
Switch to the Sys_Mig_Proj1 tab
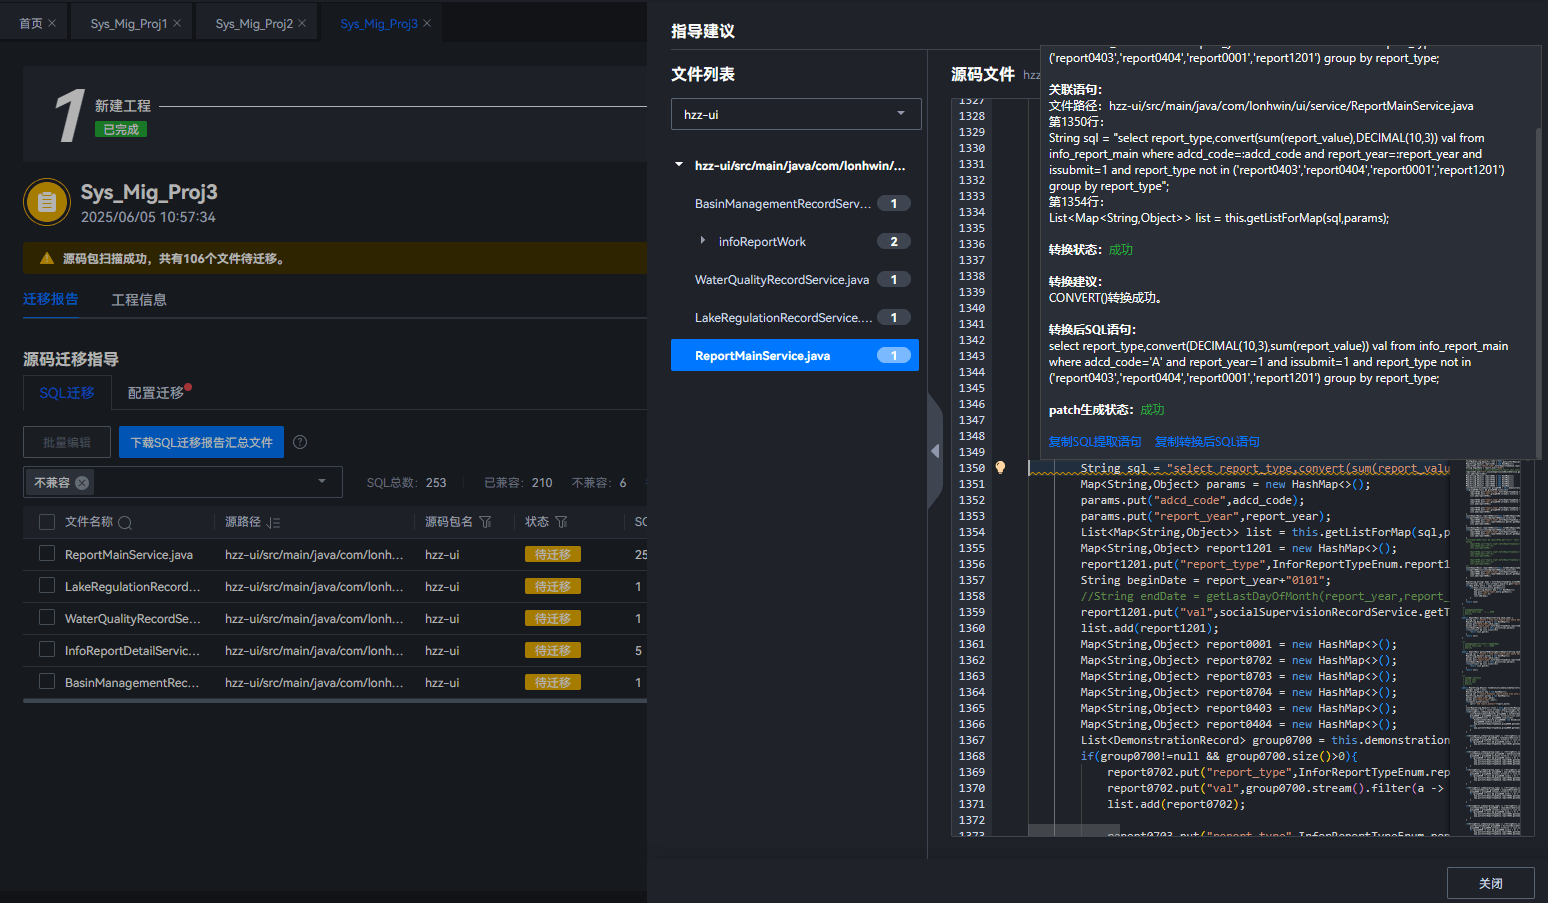pos(128,23)
